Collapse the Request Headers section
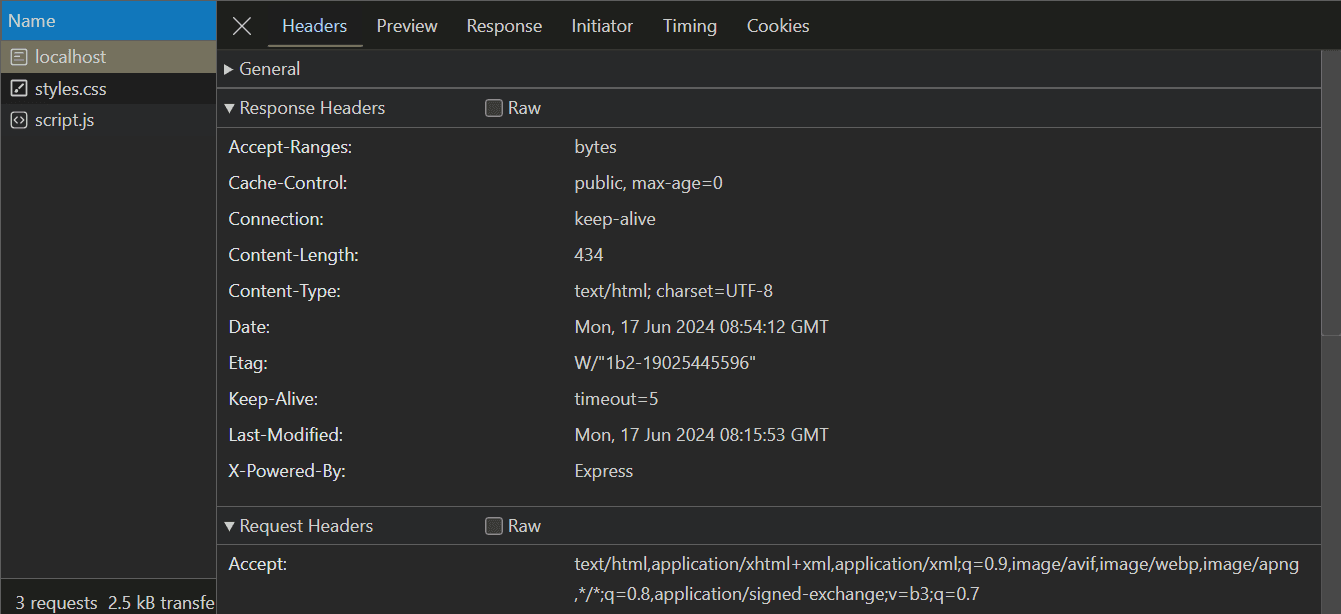 tap(229, 525)
